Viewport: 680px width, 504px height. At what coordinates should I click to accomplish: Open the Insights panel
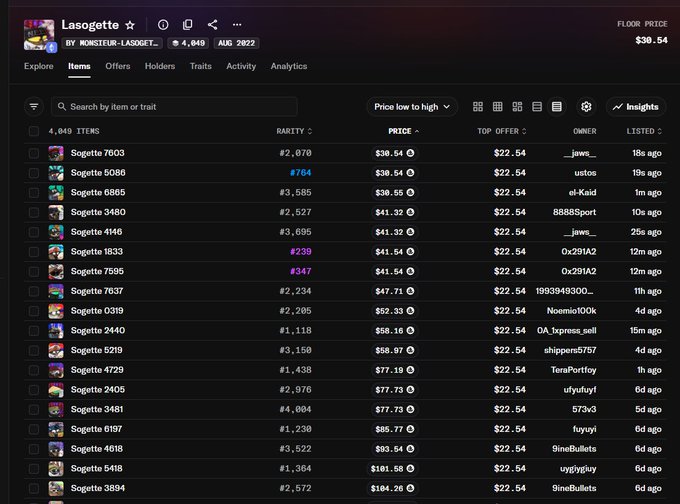(x=636, y=107)
